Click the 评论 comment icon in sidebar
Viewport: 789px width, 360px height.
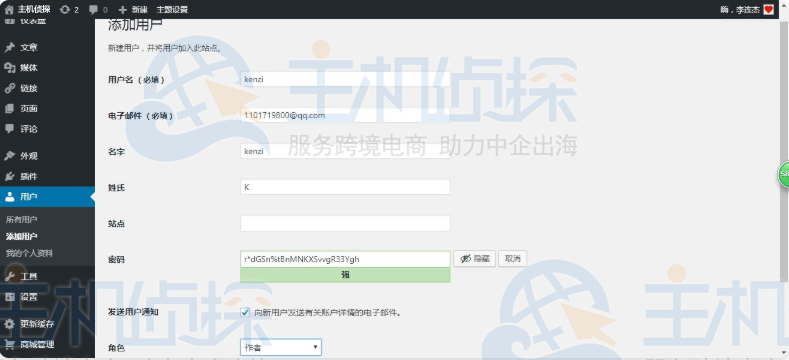[x=10, y=129]
